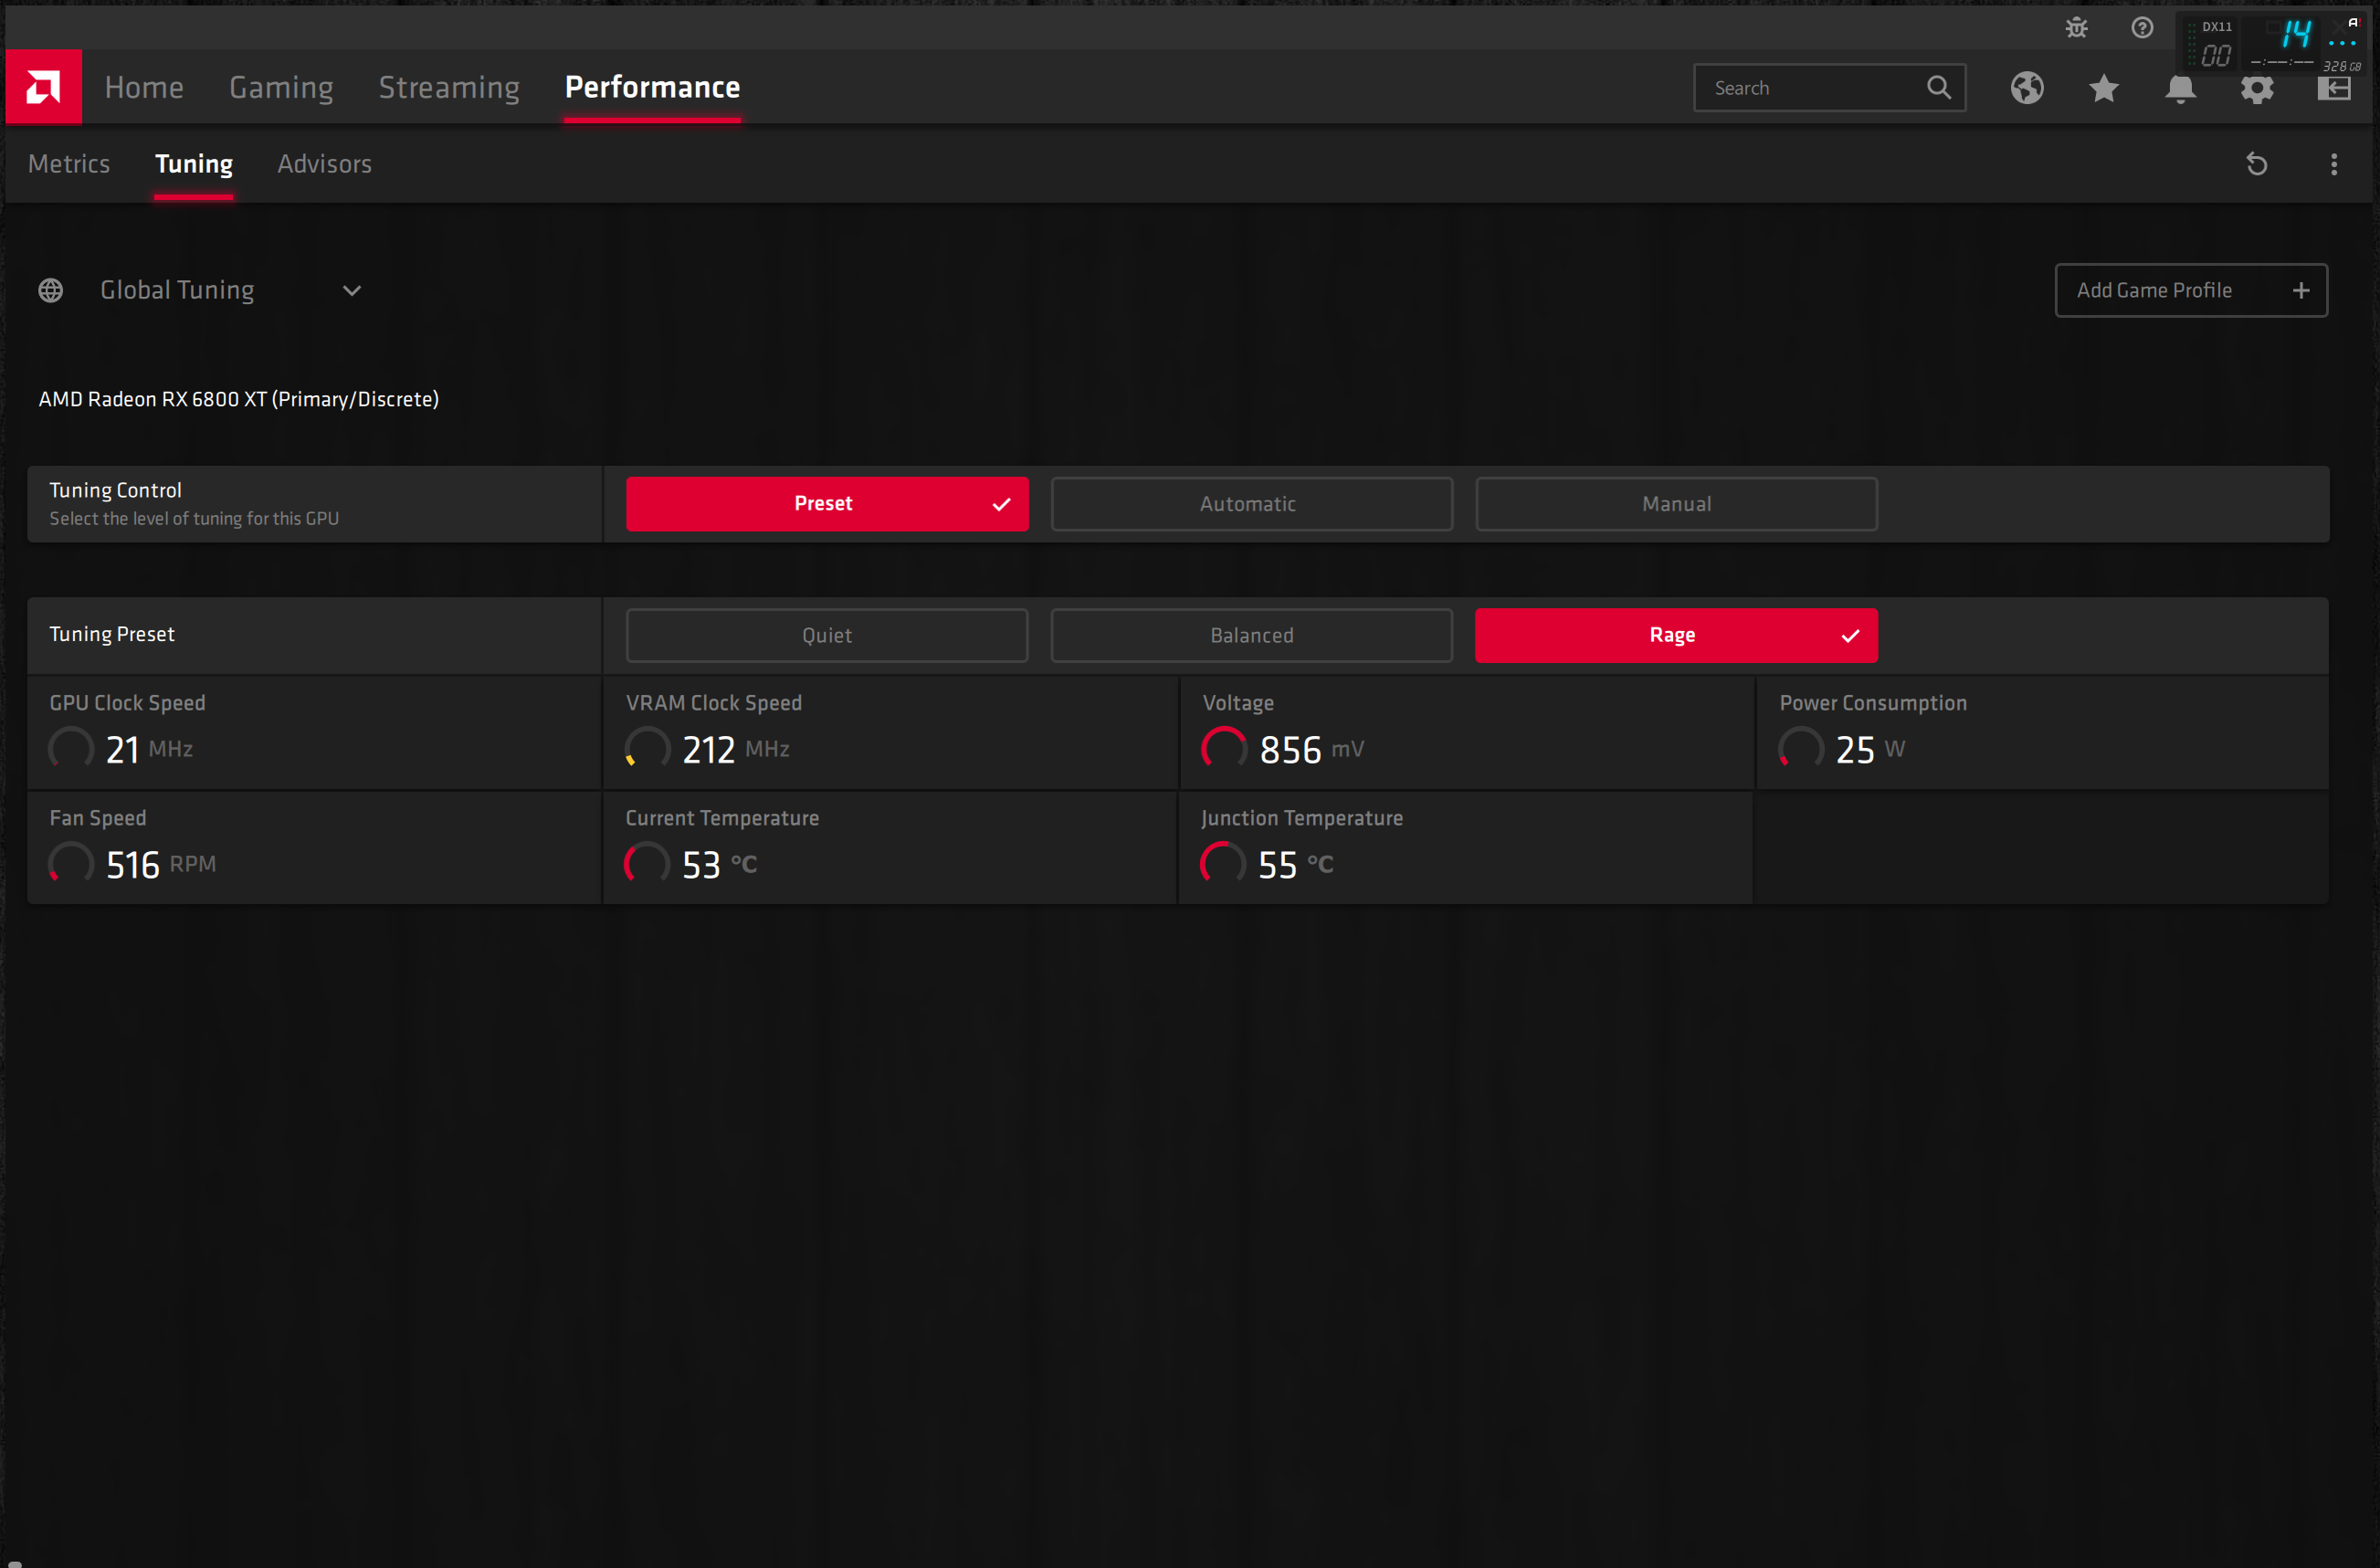The height and width of the screenshot is (1568, 2380).
Task: Open the help question mark icon
Action: coord(2141,27)
